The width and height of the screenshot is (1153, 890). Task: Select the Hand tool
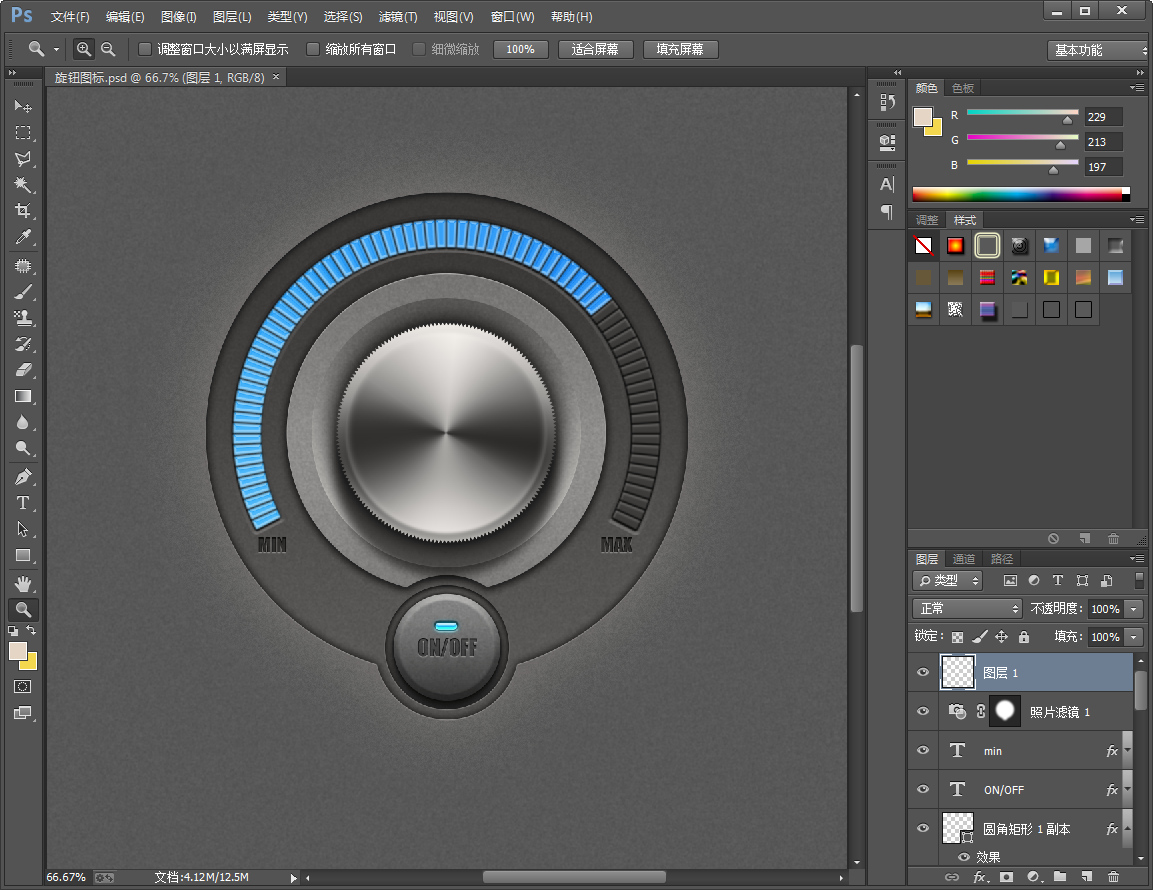pos(22,583)
